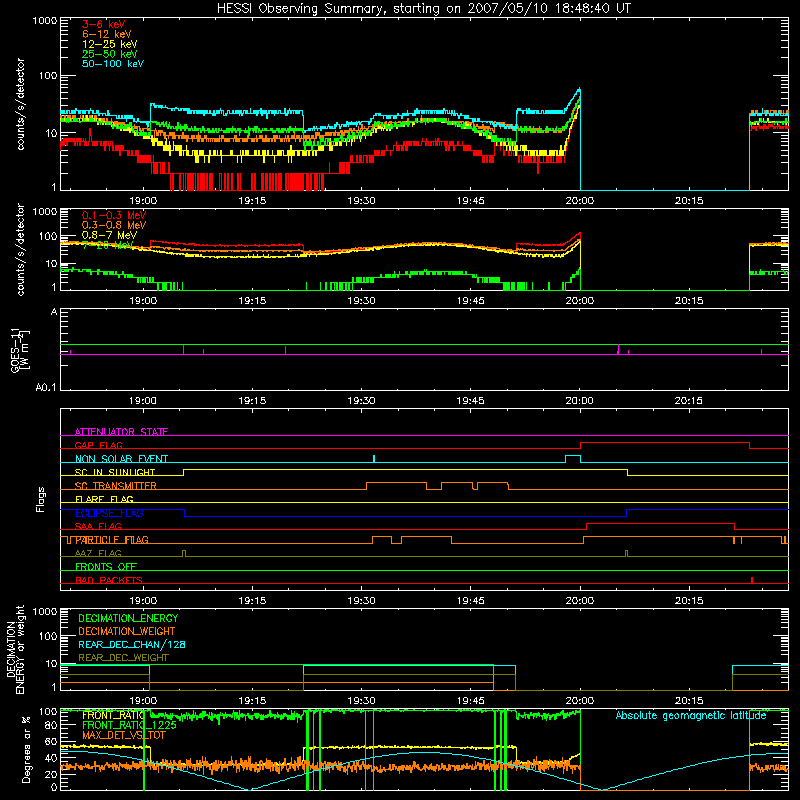
Task: Click the SAA_FLAG label
Action: click(98, 526)
